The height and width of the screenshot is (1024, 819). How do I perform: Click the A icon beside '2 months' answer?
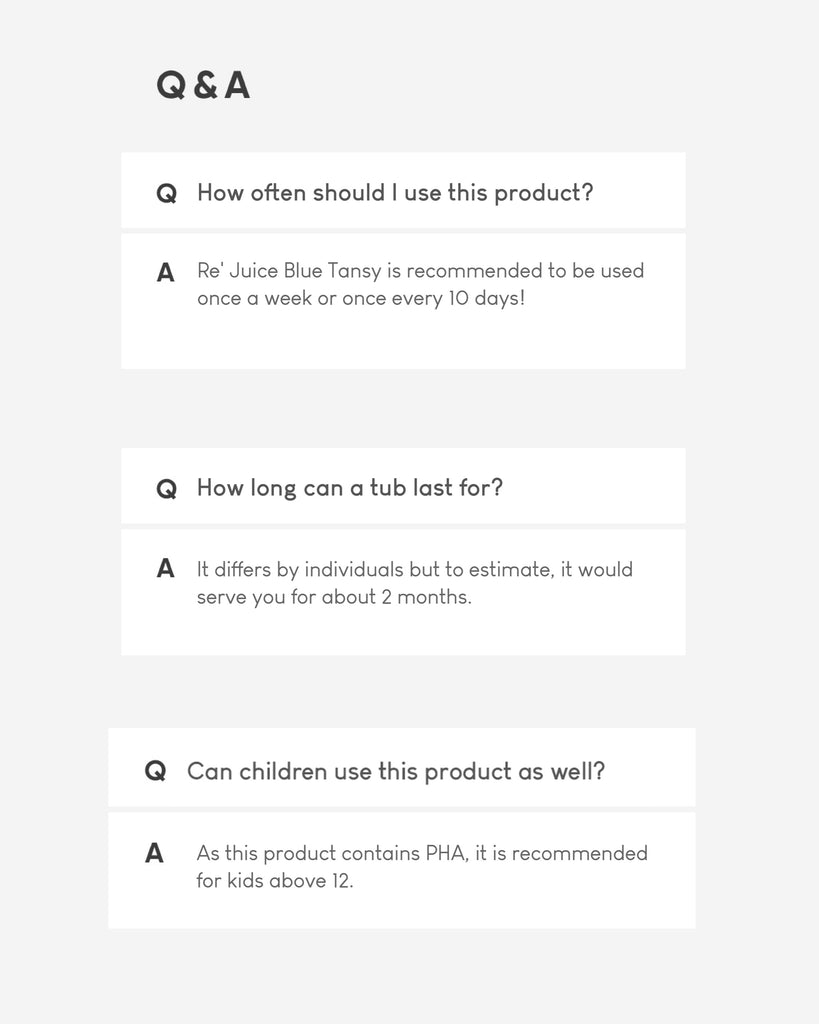coord(166,569)
